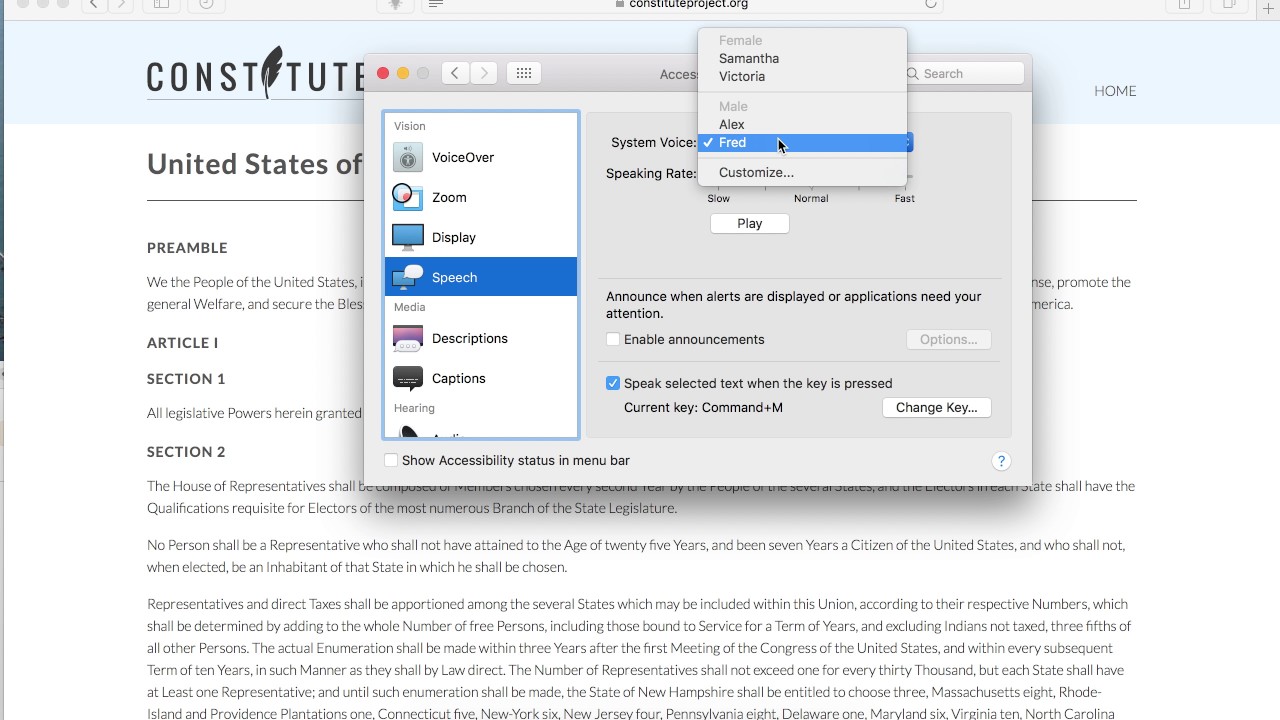Click 'Current key: Command+M' text
This screenshot has height=720, width=1280.
(703, 408)
